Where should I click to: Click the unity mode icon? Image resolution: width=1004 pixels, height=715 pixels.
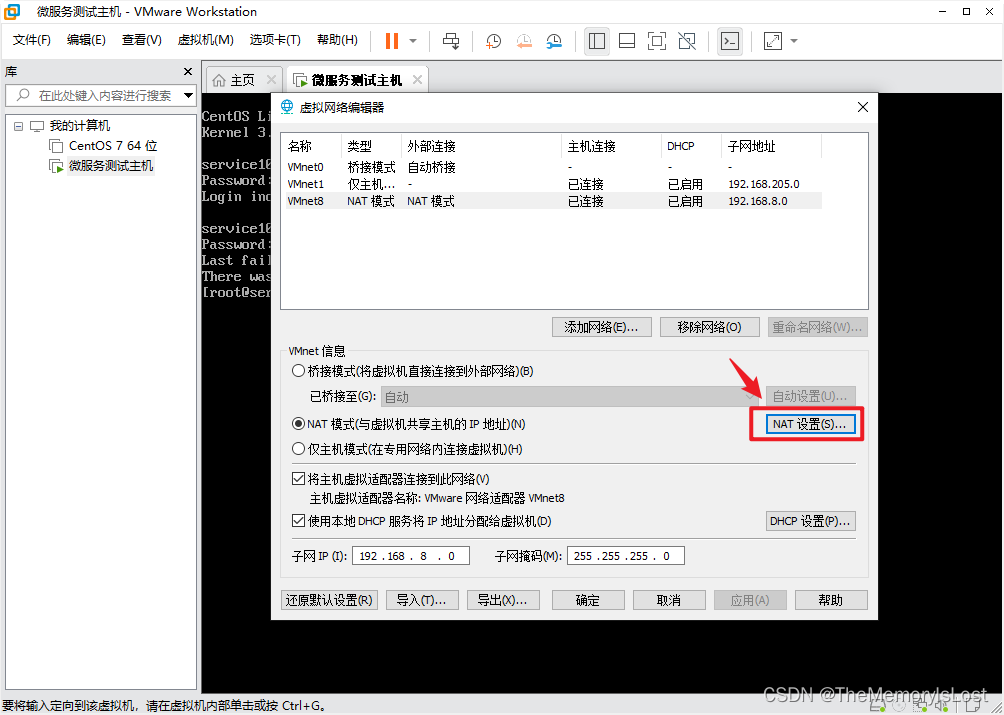[x=687, y=41]
